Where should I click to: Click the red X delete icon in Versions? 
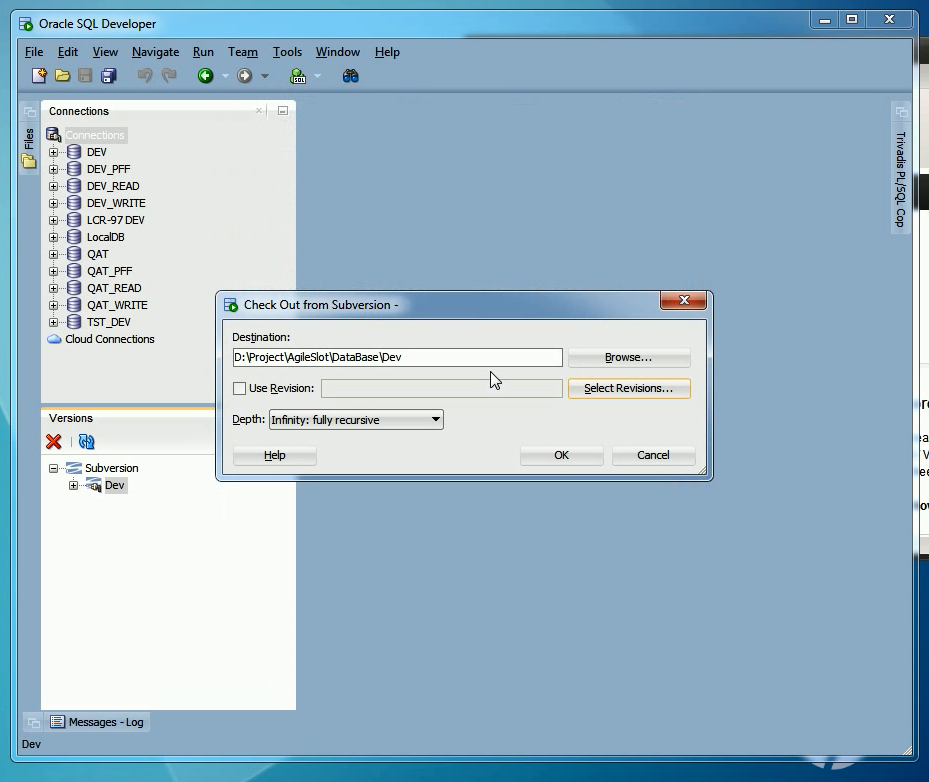54,441
